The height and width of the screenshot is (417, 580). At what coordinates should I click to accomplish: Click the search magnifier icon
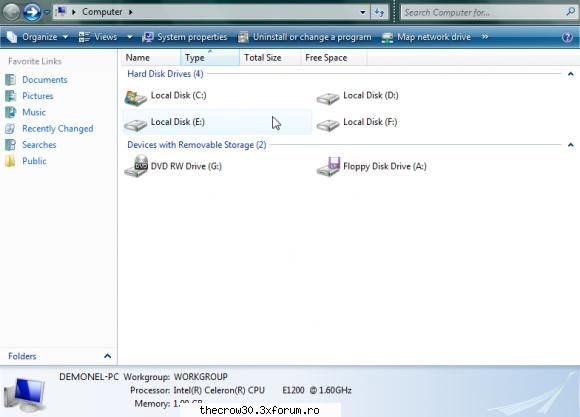pos(570,12)
